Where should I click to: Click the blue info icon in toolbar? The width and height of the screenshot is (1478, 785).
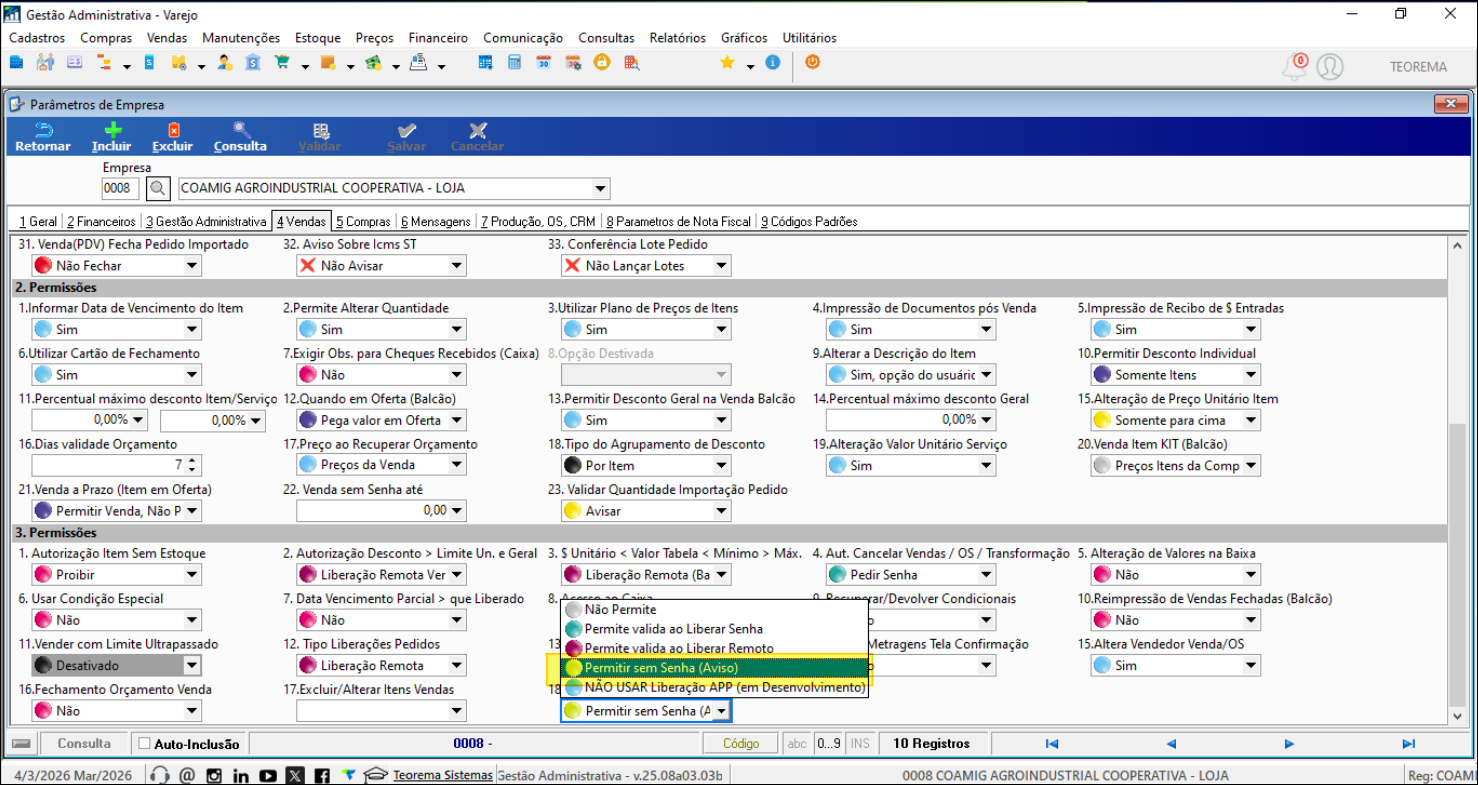pyautogui.click(x=772, y=62)
